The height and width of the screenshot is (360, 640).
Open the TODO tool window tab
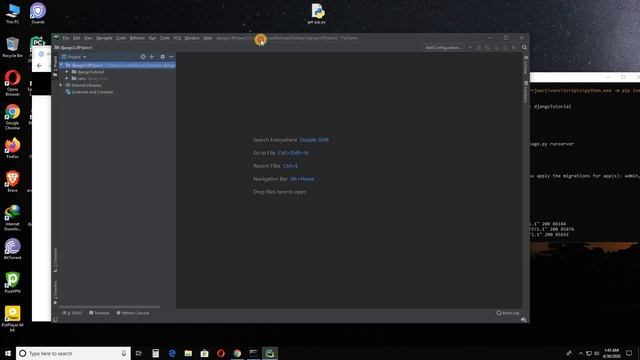coord(72,313)
